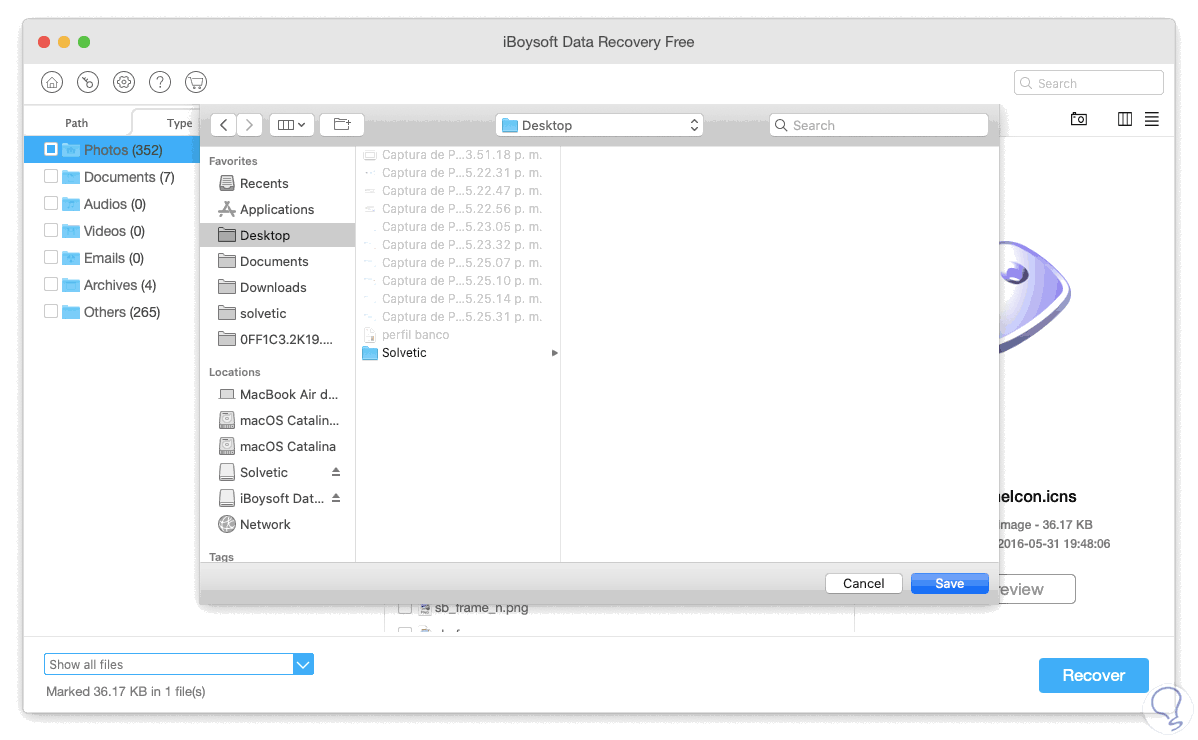1198x740 pixels.
Task: Check the Others (265) checkbox
Action: (x=51, y=311)
